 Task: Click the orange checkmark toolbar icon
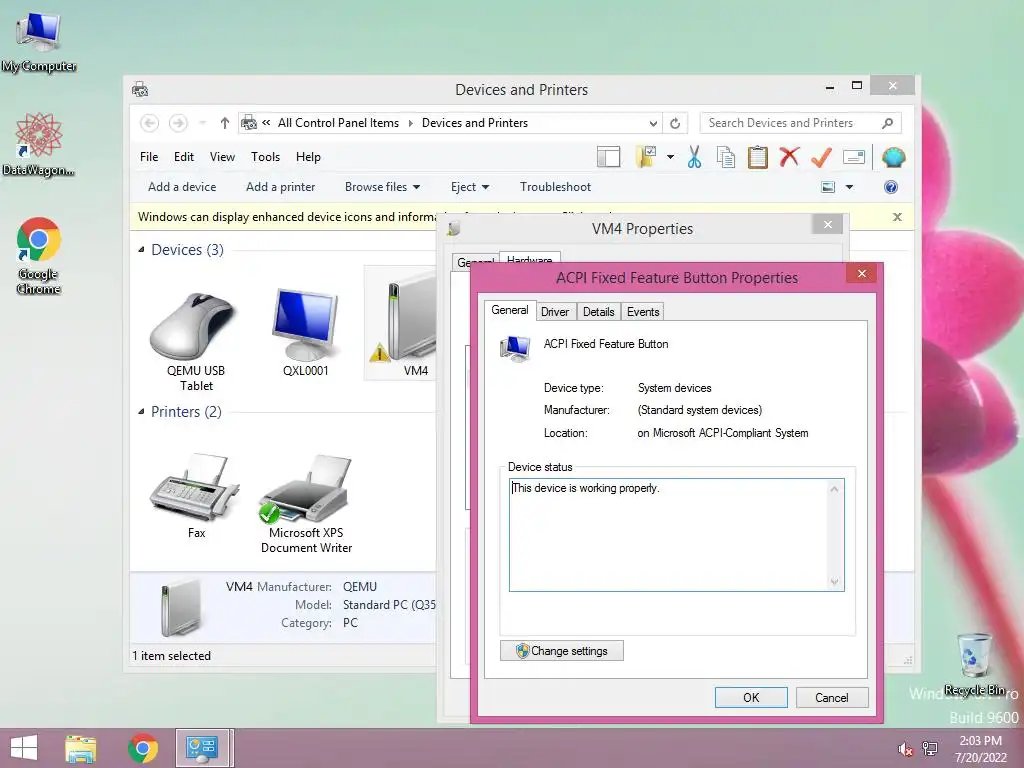pyautogui.click(x=821, y=157)
